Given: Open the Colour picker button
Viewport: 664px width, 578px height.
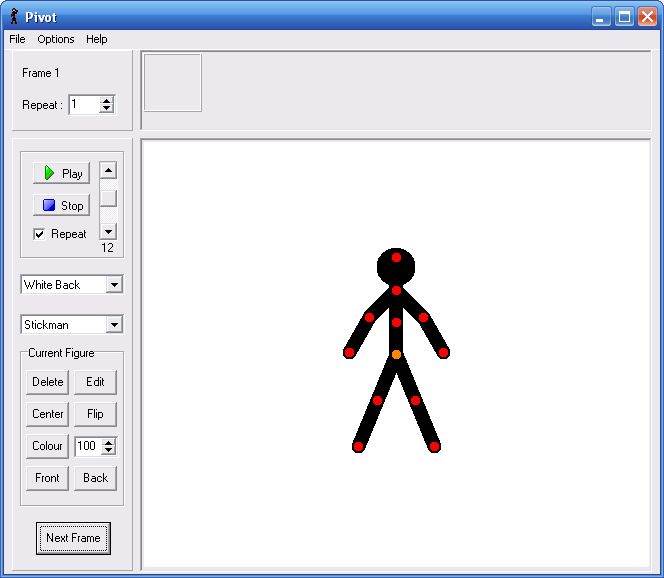Looking at the screenshot, I should [47, 446].
